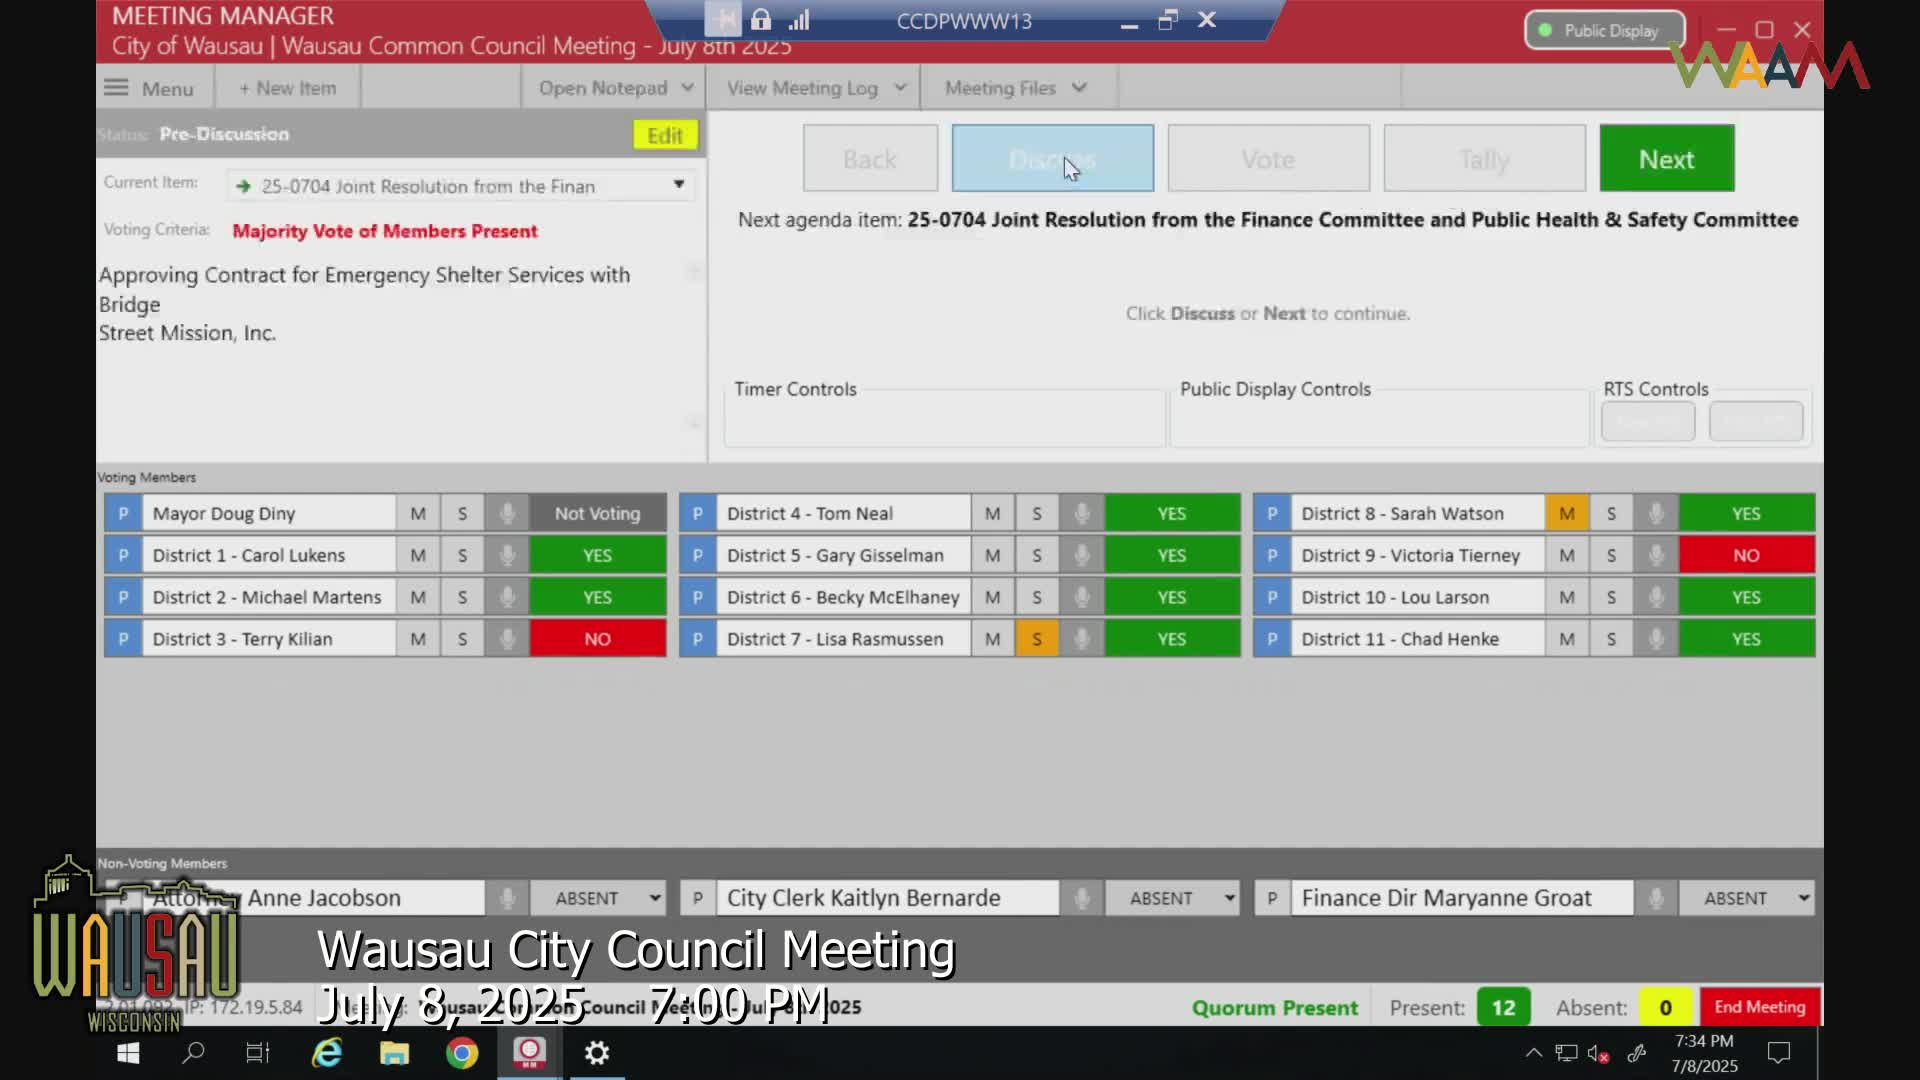Click microphone icon for District 6 Becky McElhaney
The height and width of the screenshot is (1080, 1920).
tap(1081, 597)
